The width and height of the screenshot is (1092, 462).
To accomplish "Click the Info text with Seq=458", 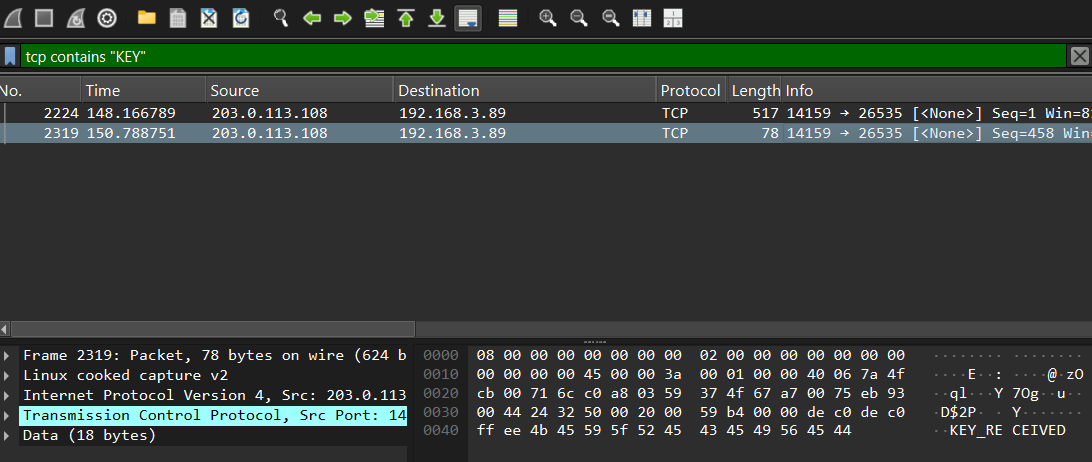I will pos(939,133).
